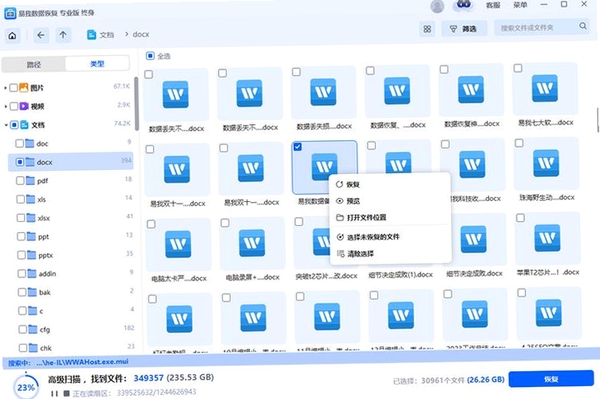Open thumbnail of 数据恢复、....docx

(397, 91)
